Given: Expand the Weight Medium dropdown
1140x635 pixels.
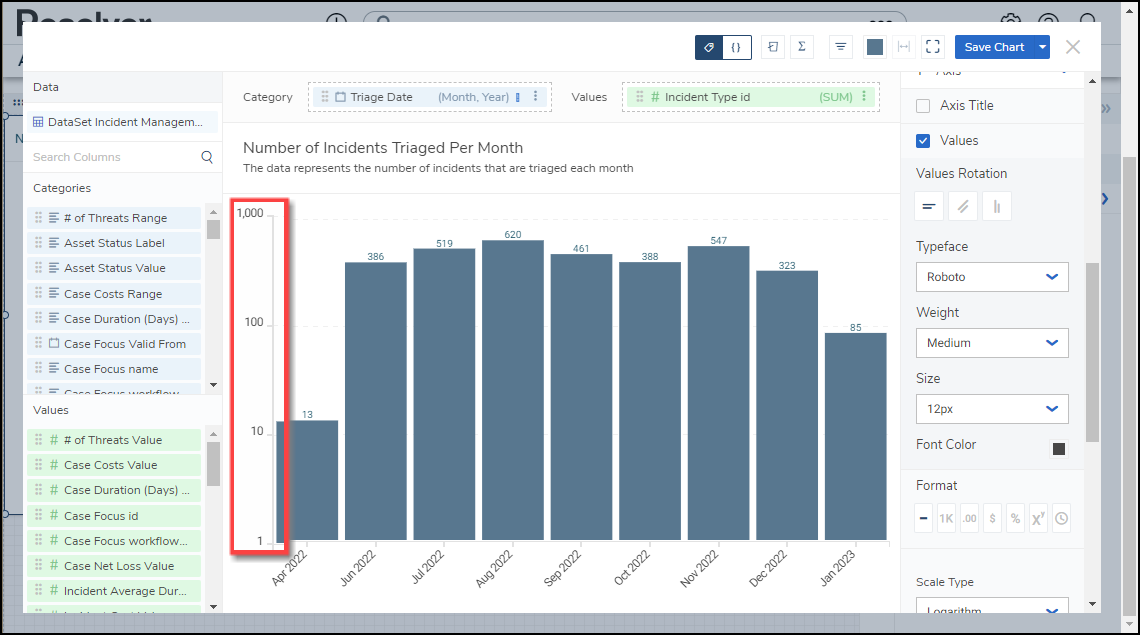Looking at the screenshot, I should coord(991,343).
